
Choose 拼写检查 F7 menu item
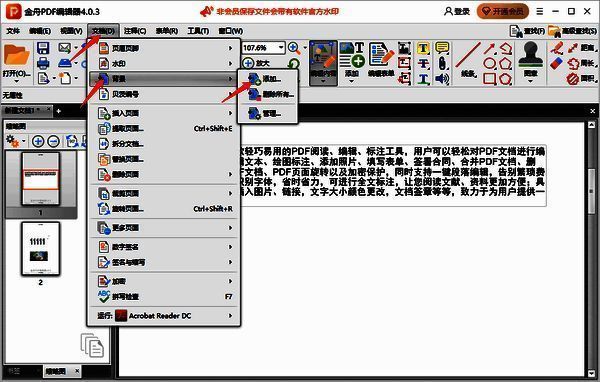point(165,297)
